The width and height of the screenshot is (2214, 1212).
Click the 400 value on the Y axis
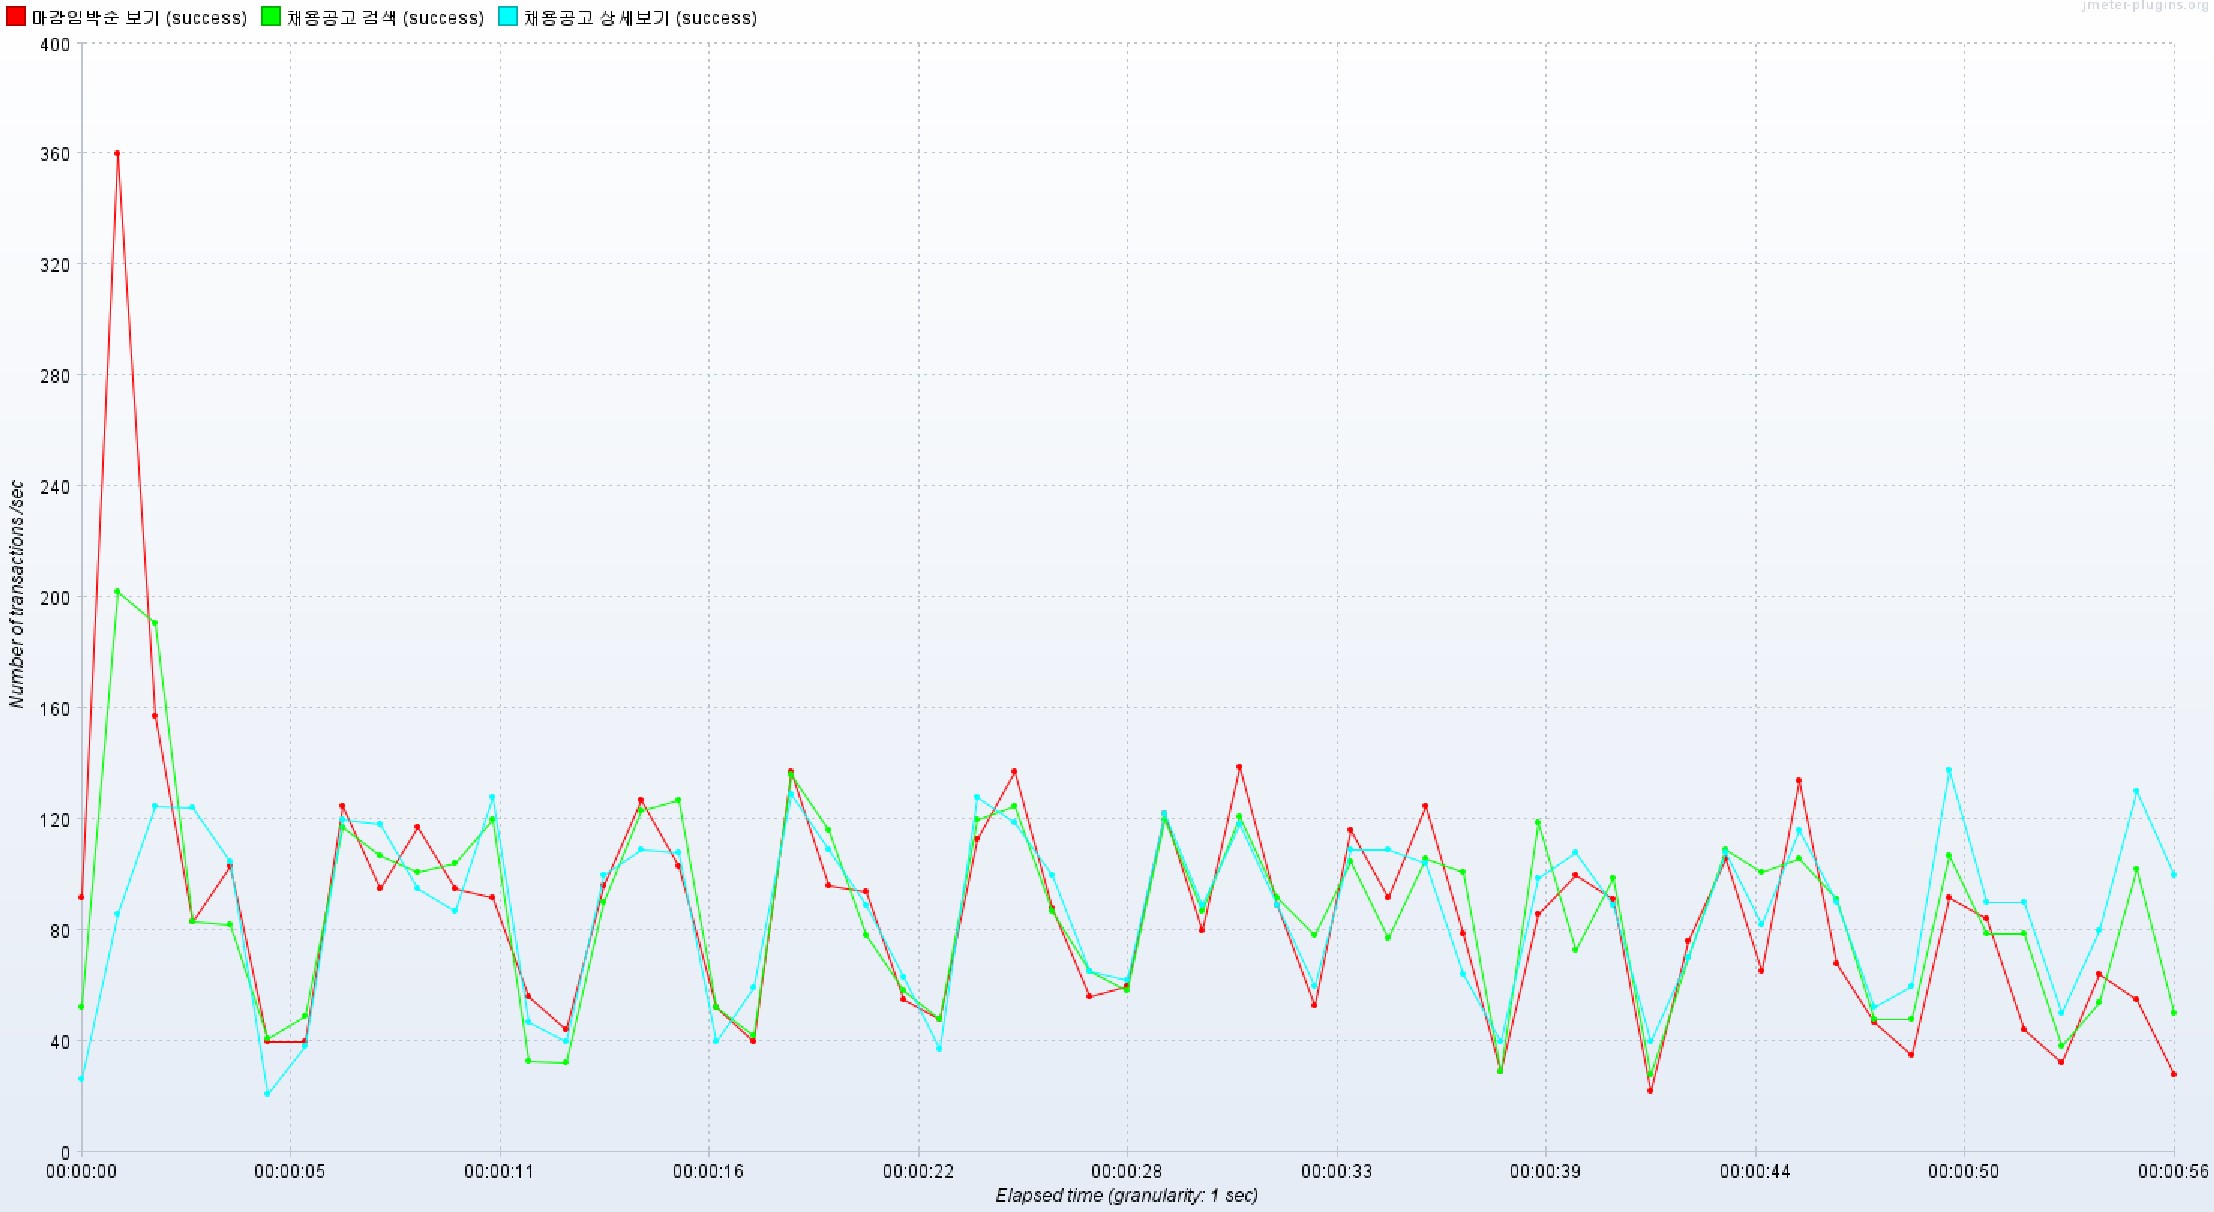56,44
